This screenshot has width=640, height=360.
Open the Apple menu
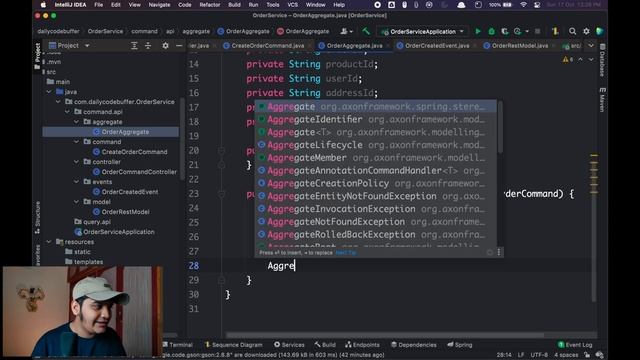pyautogui.click(x=43, y=5)
